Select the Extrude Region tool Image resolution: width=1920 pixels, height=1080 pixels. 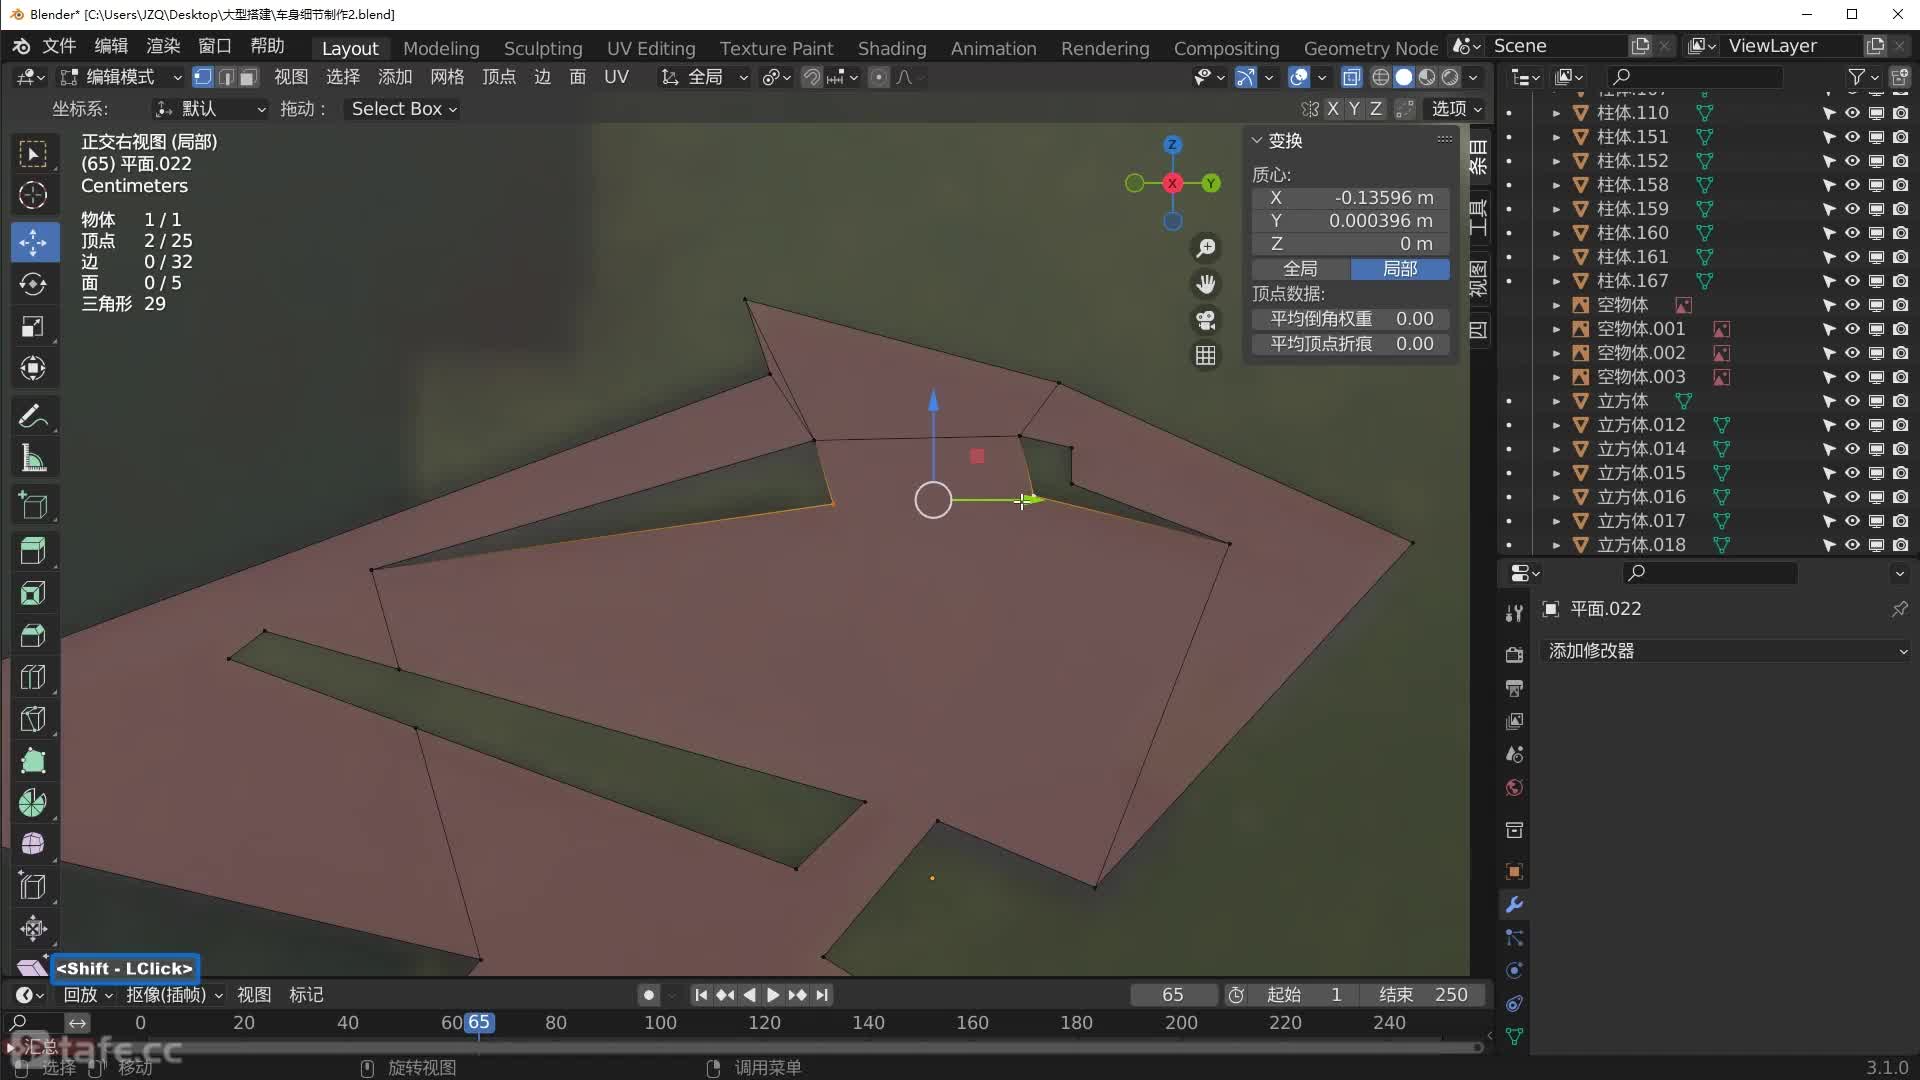point(33,551)
